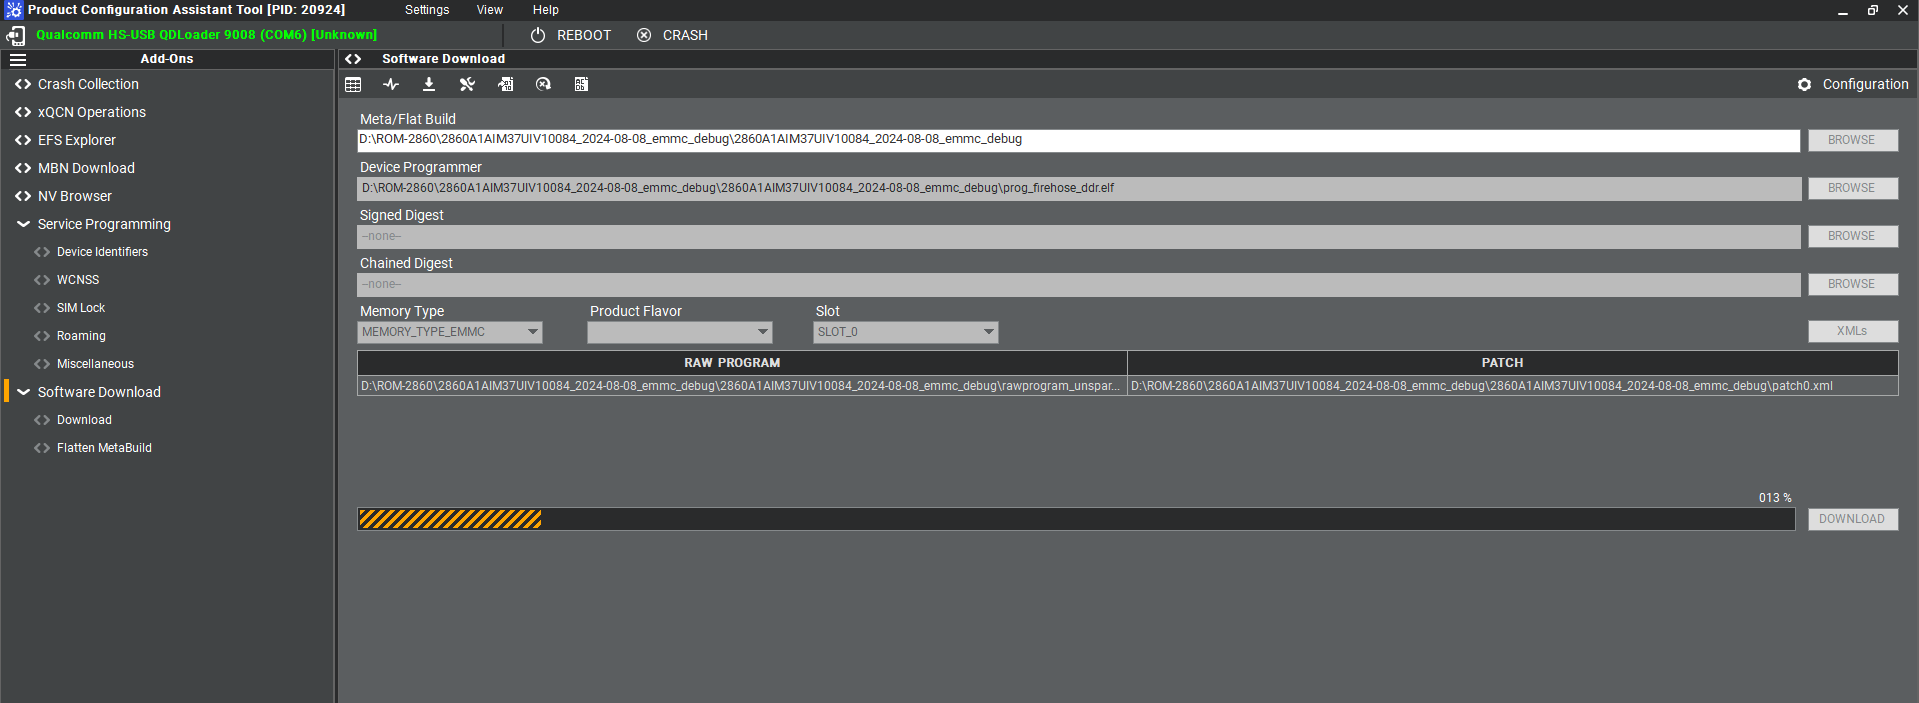Open the Slot dropdown
The height and width of the screenshot is (703, 1919).
click(905, 332)
